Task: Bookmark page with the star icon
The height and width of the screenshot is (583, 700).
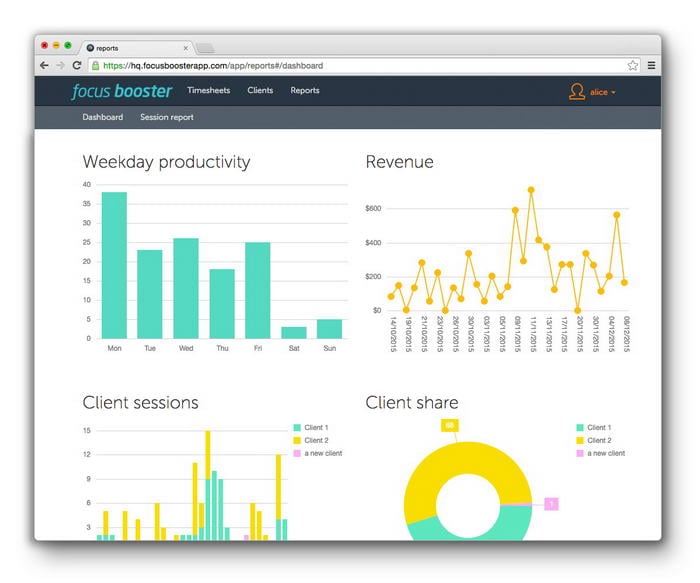Action: [632, 66]
